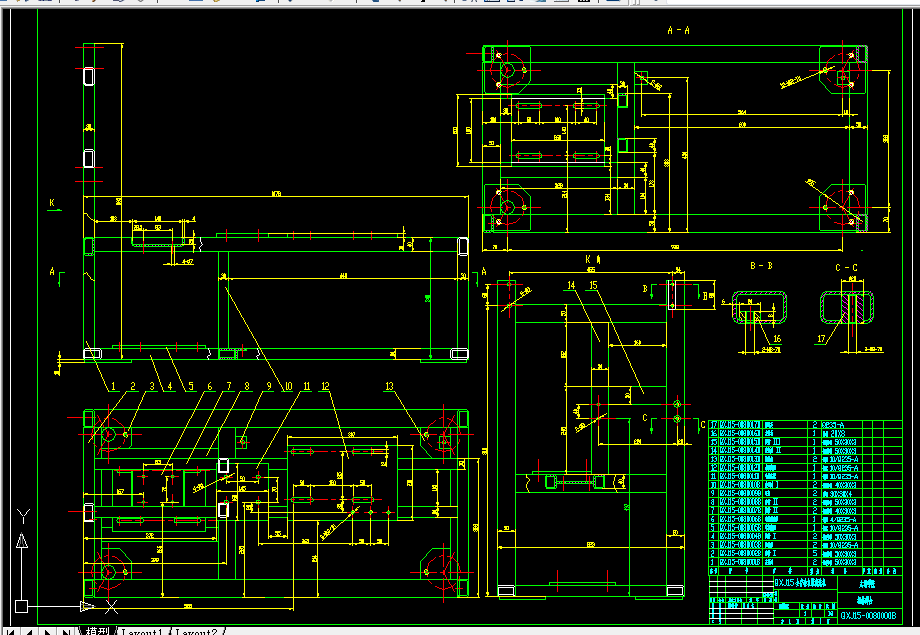Click previous layout tab arrow
The height and width of the screenshot is (635, 920).
point(29,632)
